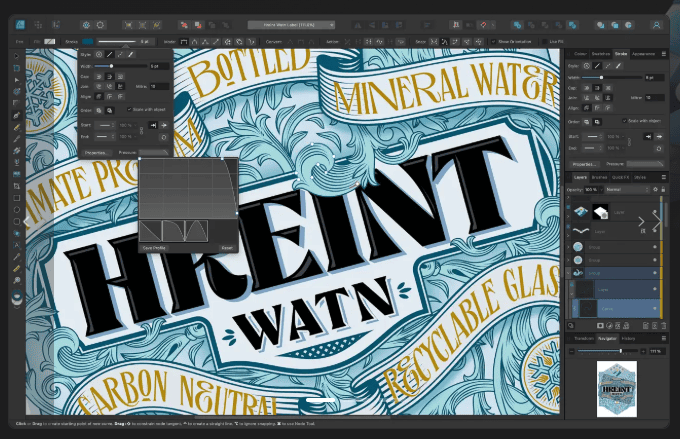Open the document title dropdown
This screenshot has width=680, height=439.
pos(291,25)
